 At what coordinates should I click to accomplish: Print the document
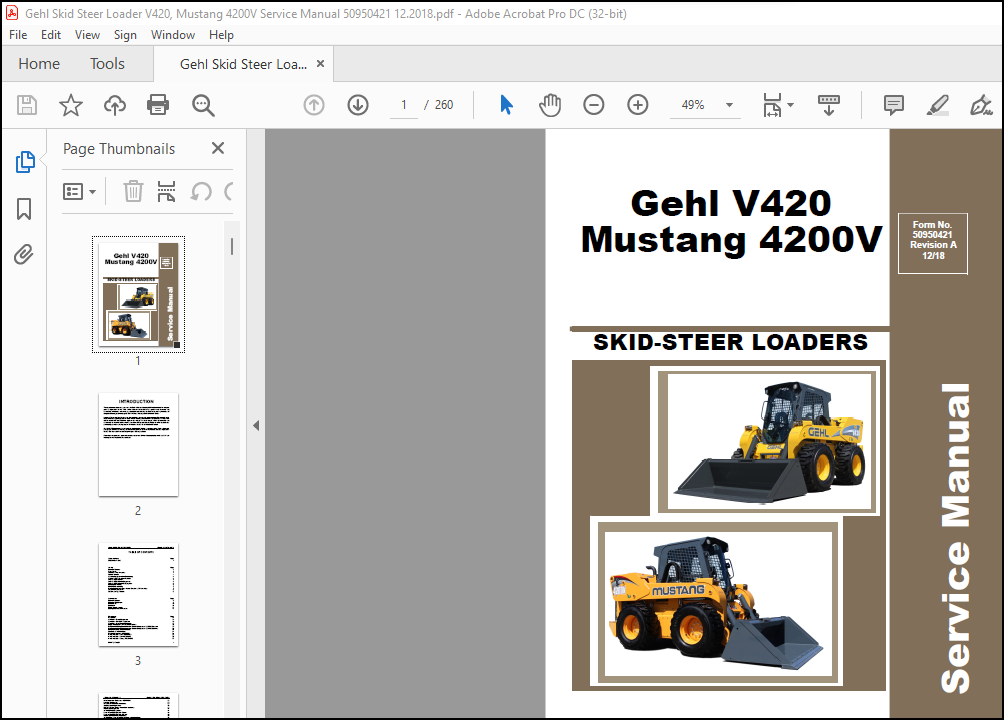click(158, 104)
